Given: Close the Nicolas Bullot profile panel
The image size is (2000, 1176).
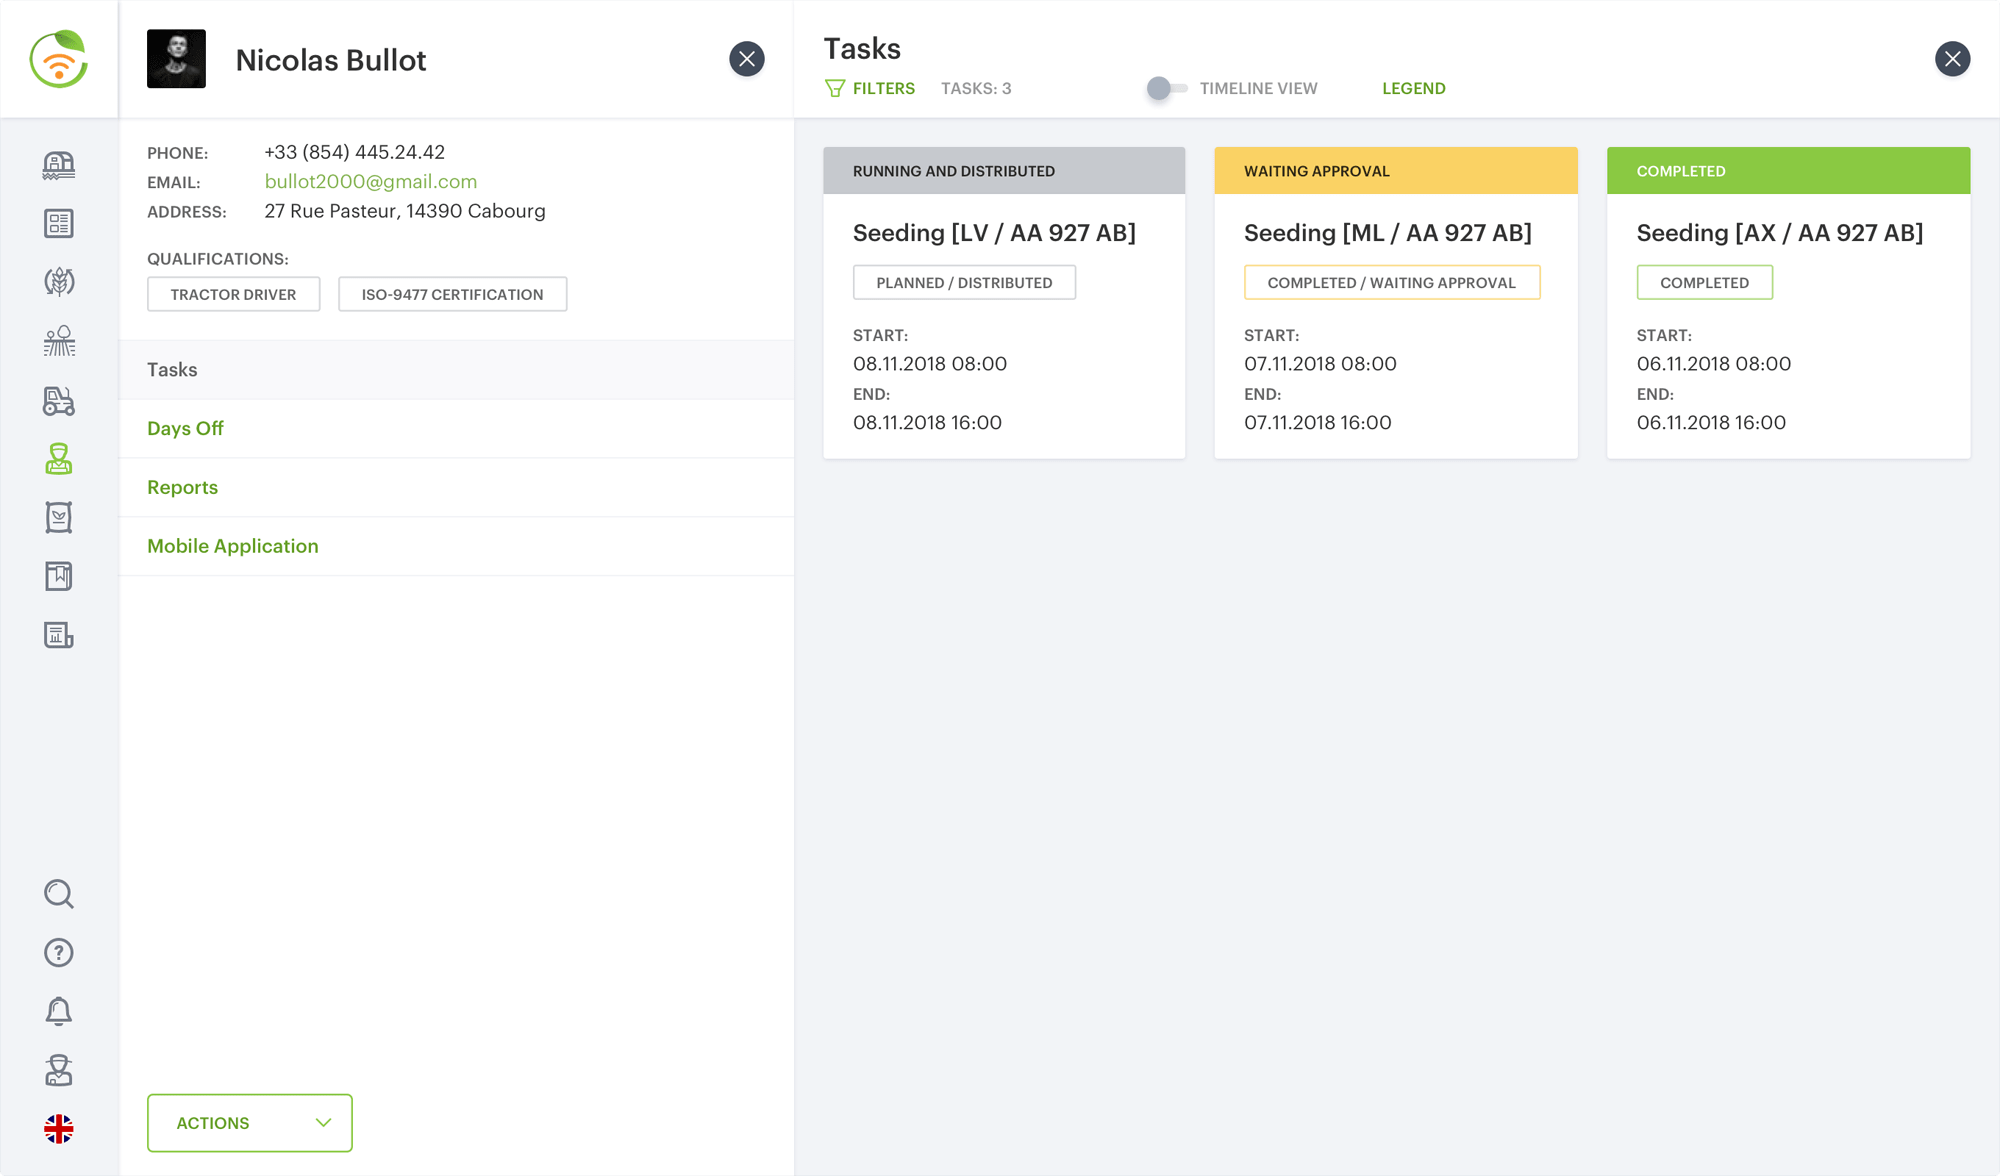Looking at the screenshot, I should tap(746, 59).
